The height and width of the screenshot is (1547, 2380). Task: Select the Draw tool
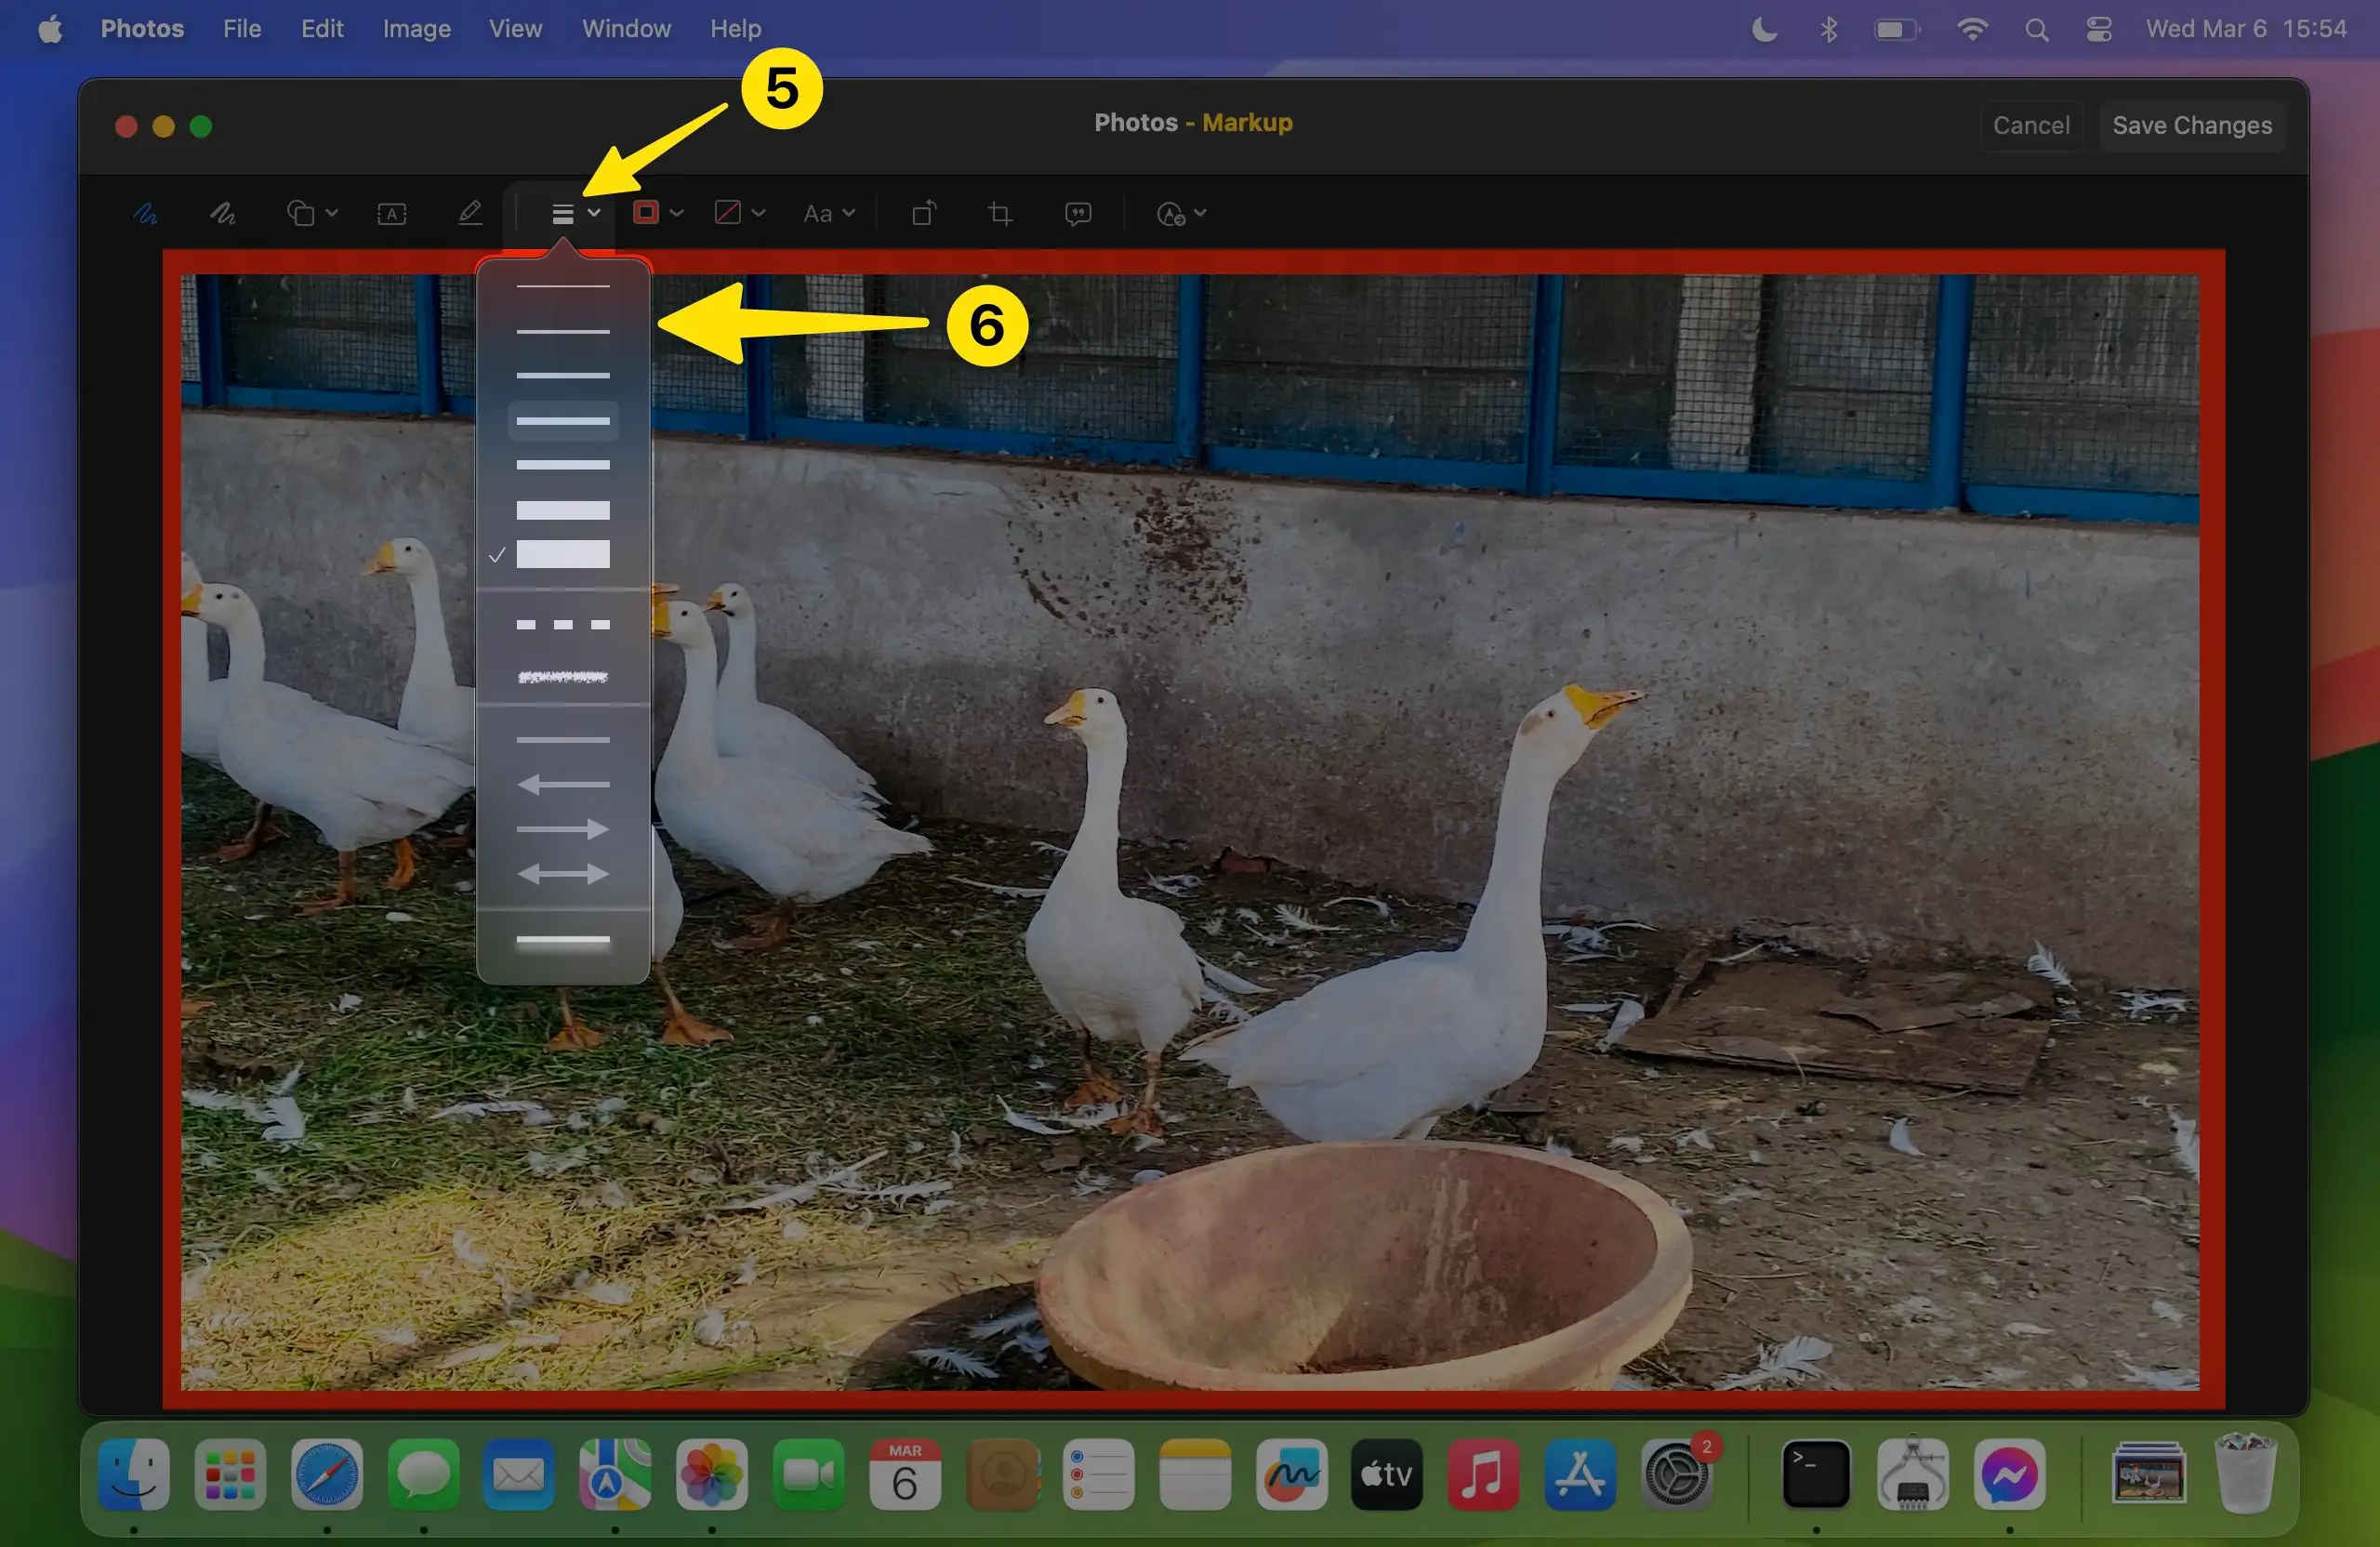click(222, 213)
